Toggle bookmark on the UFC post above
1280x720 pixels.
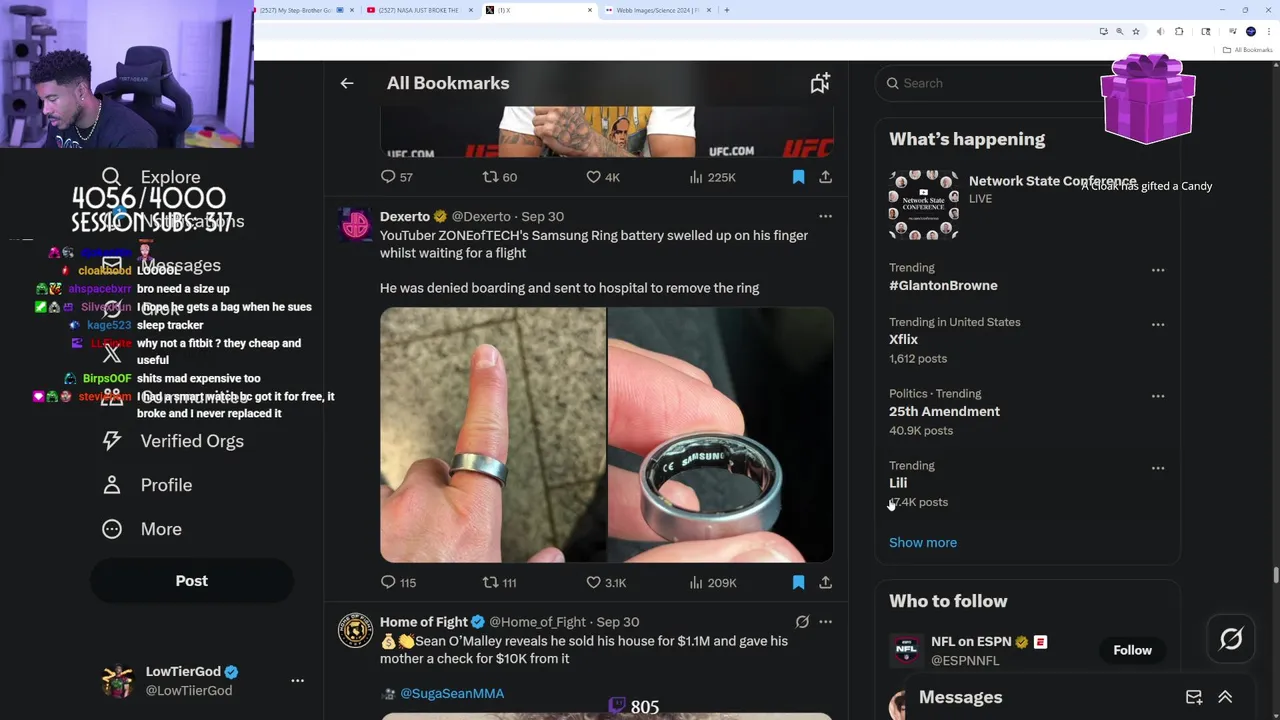pyautogui.click(x=798, y=177)
